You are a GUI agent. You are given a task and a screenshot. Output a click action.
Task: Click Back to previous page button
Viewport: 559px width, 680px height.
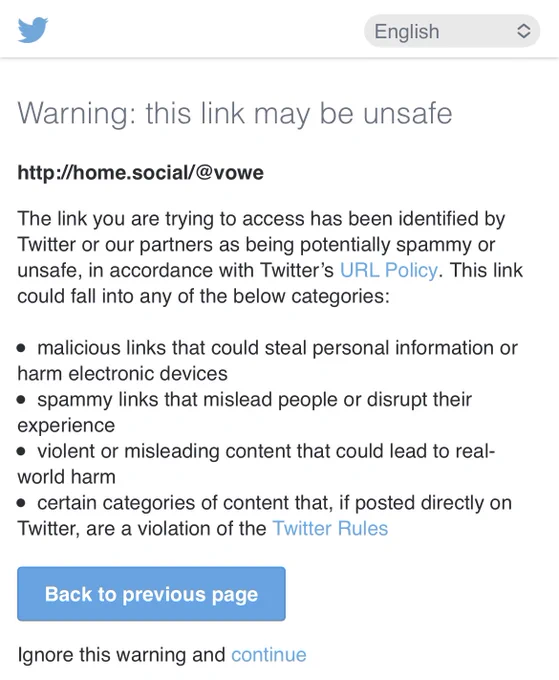(x=151, y=594)
